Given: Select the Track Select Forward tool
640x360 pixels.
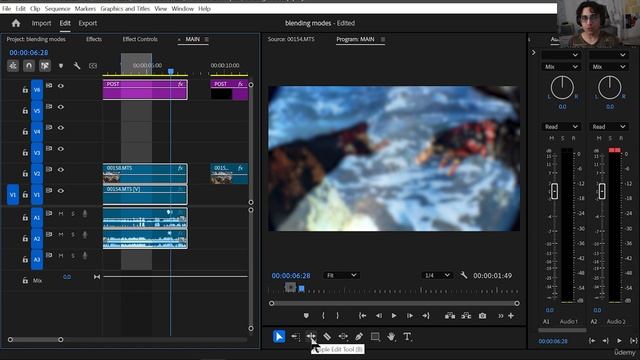Looking at the screenshot, I should 296,337.
